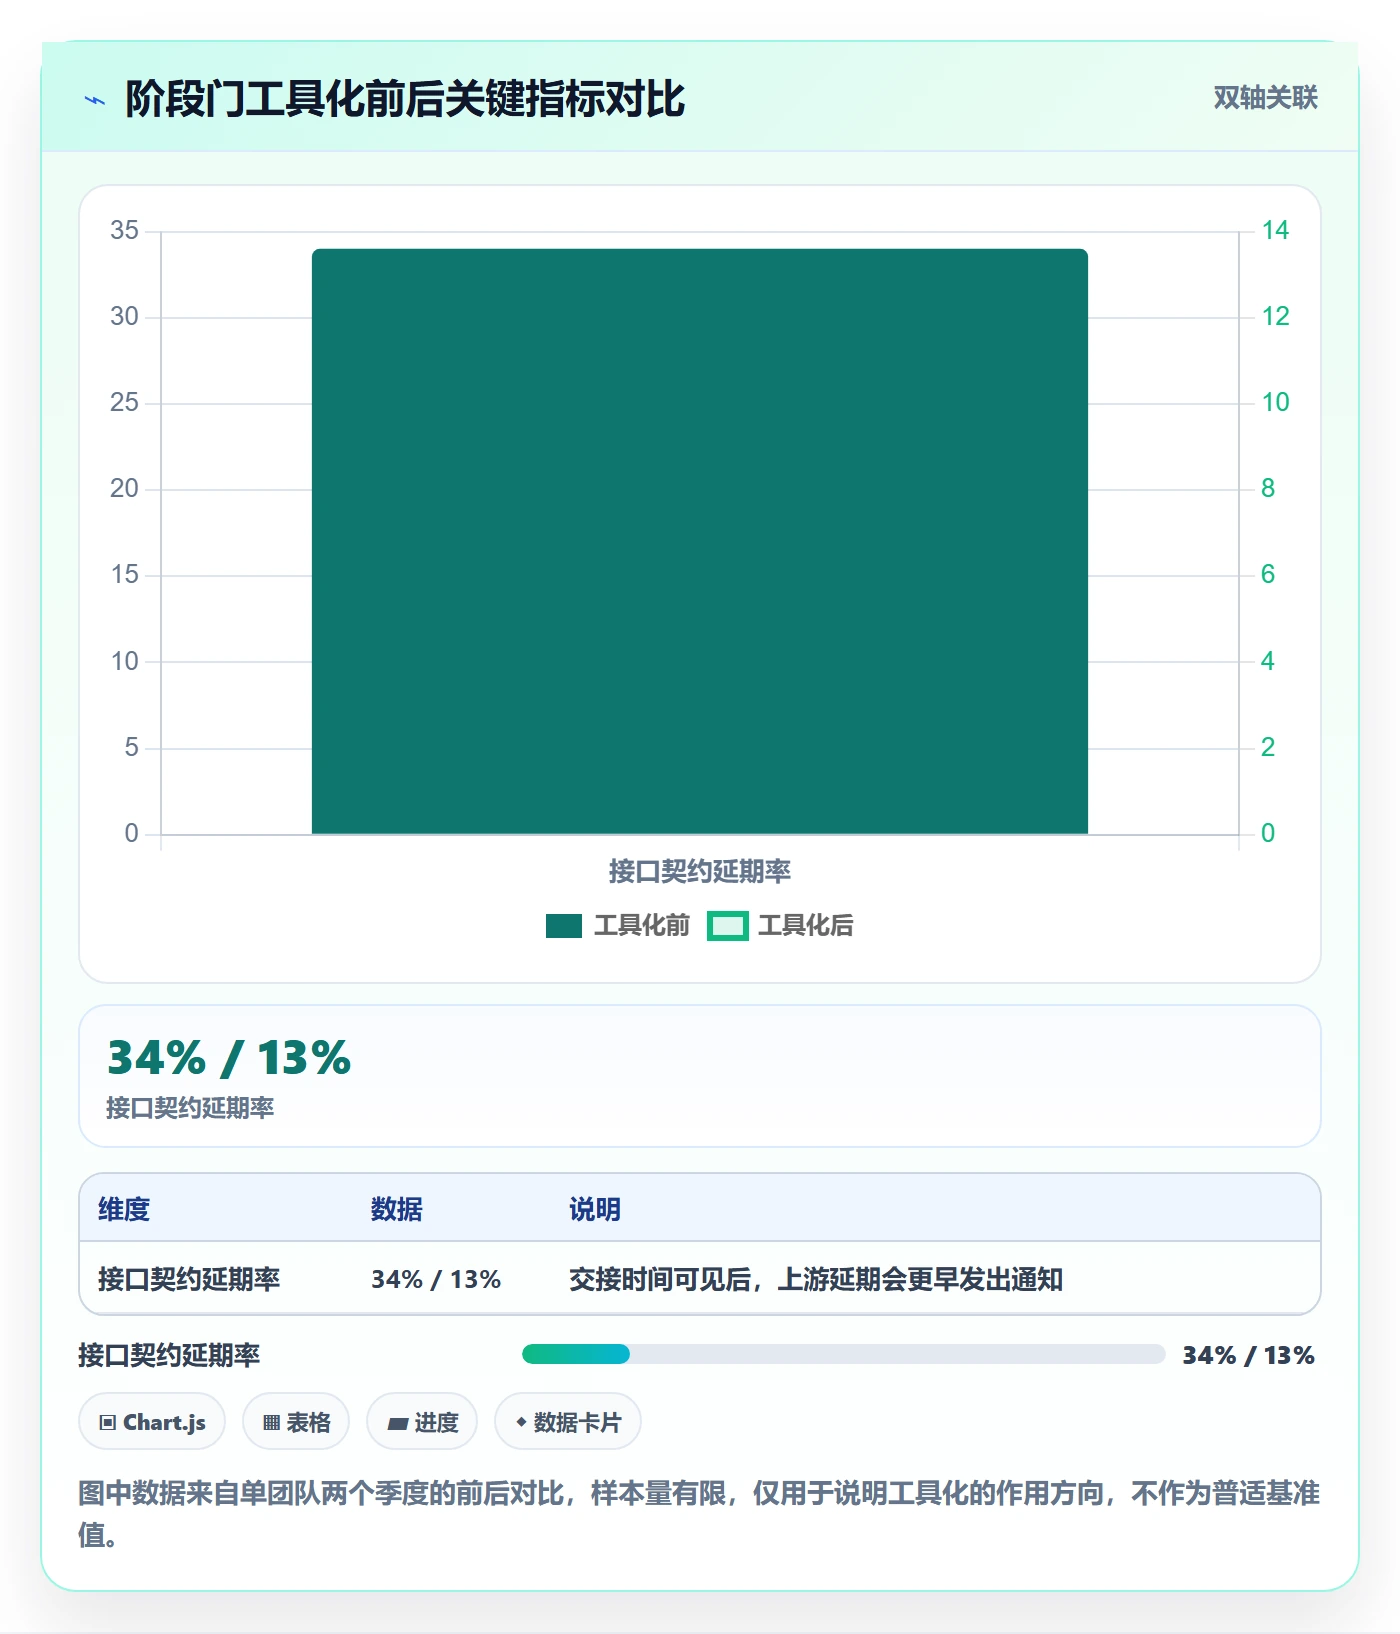Viewport: 1400px width, 1634px height.
Task: Click the dark teal 工具化前 legend swatch
Action: 564,926
